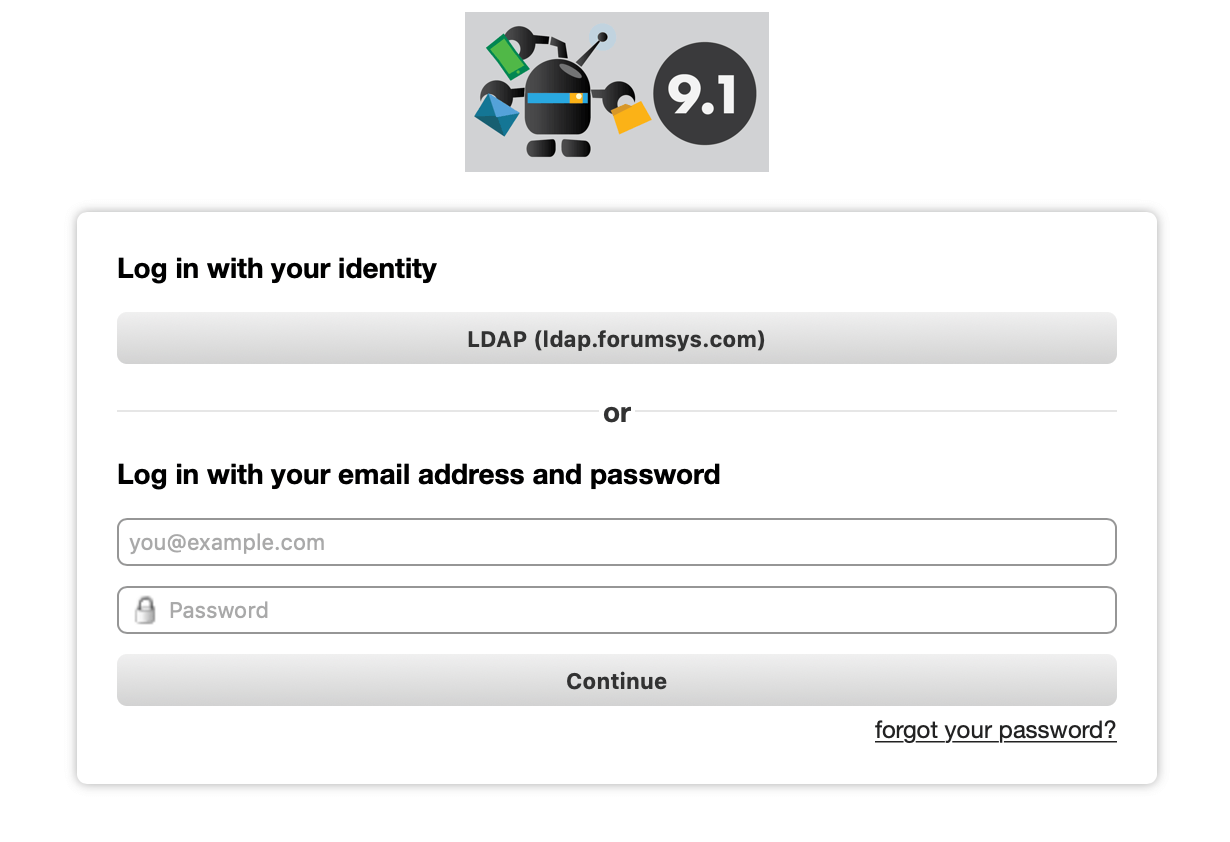Viewport: 1230px width, 842px height.
Task: Click the "Log in with your email address" heading
Action: tap(418, 474)
